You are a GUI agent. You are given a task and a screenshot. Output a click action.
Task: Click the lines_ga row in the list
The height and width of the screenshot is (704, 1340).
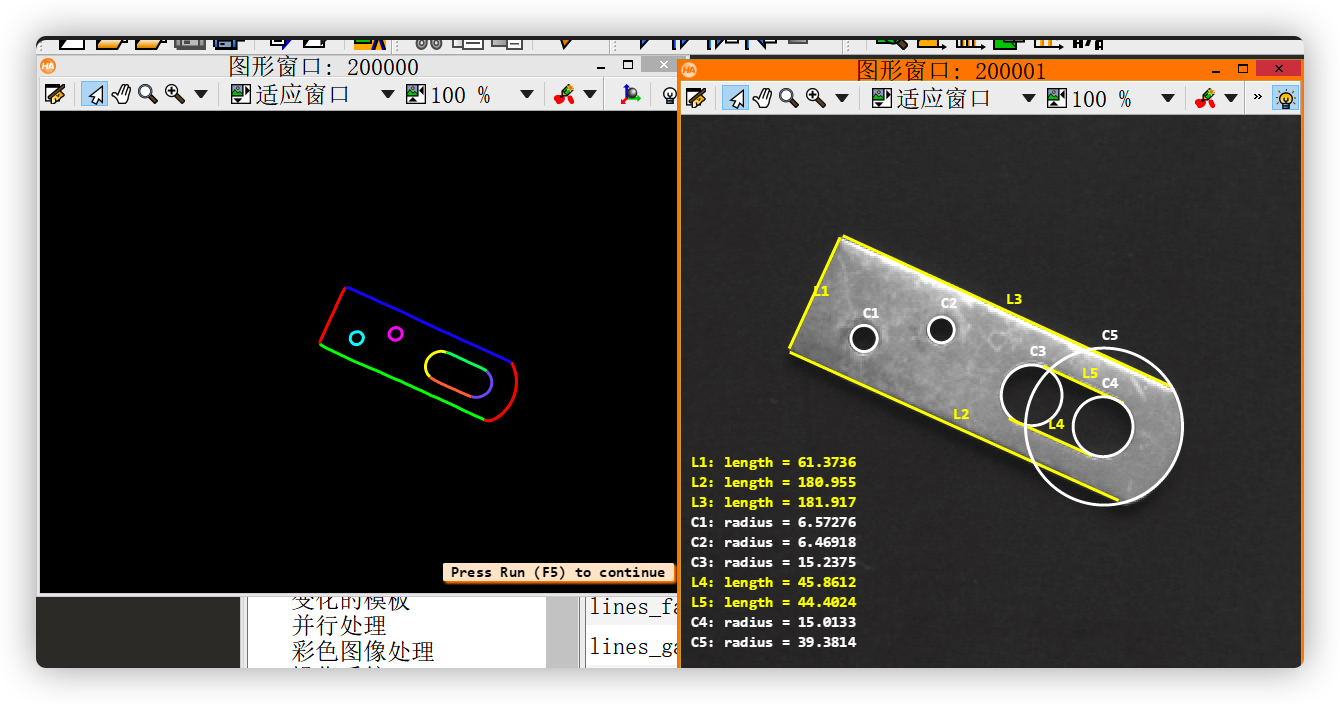click(633, 647)
